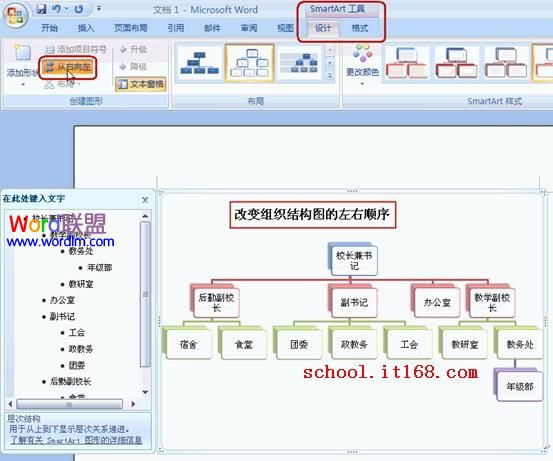Click text pane scroll-right arrow
Viewport: 553px width, 461px height.
coord(133,404)
